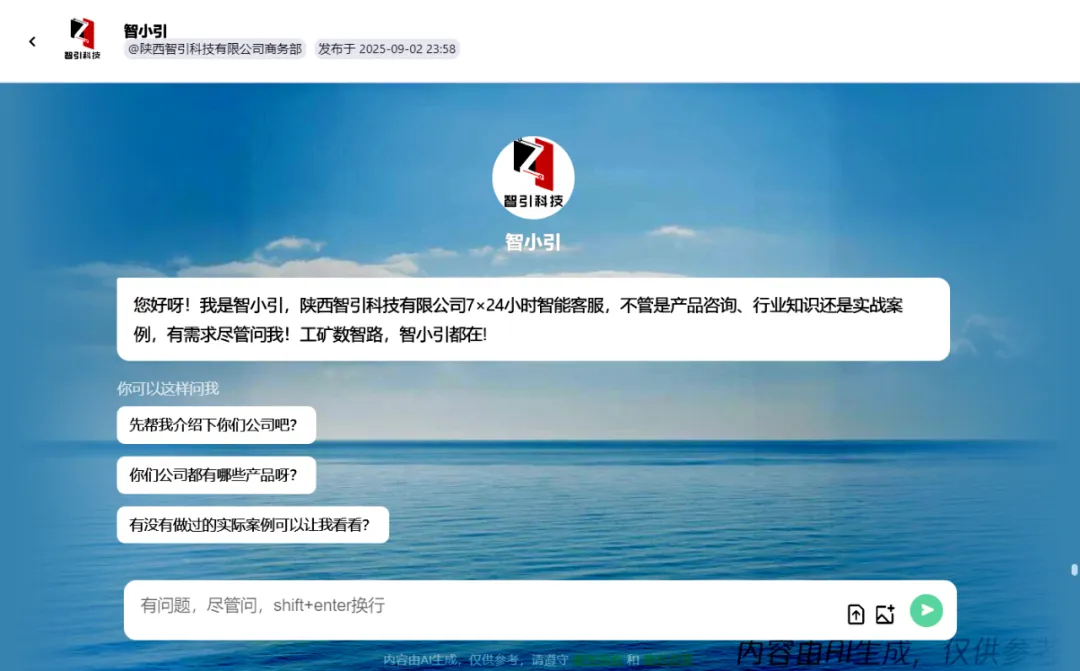Click the scrollbar thumb on right edge
The image size is (1080, 671).
click(x=1074, y=570)
